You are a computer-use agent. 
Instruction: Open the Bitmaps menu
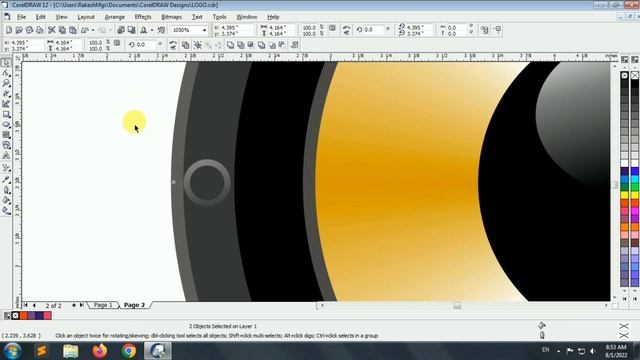click(171, 17)
